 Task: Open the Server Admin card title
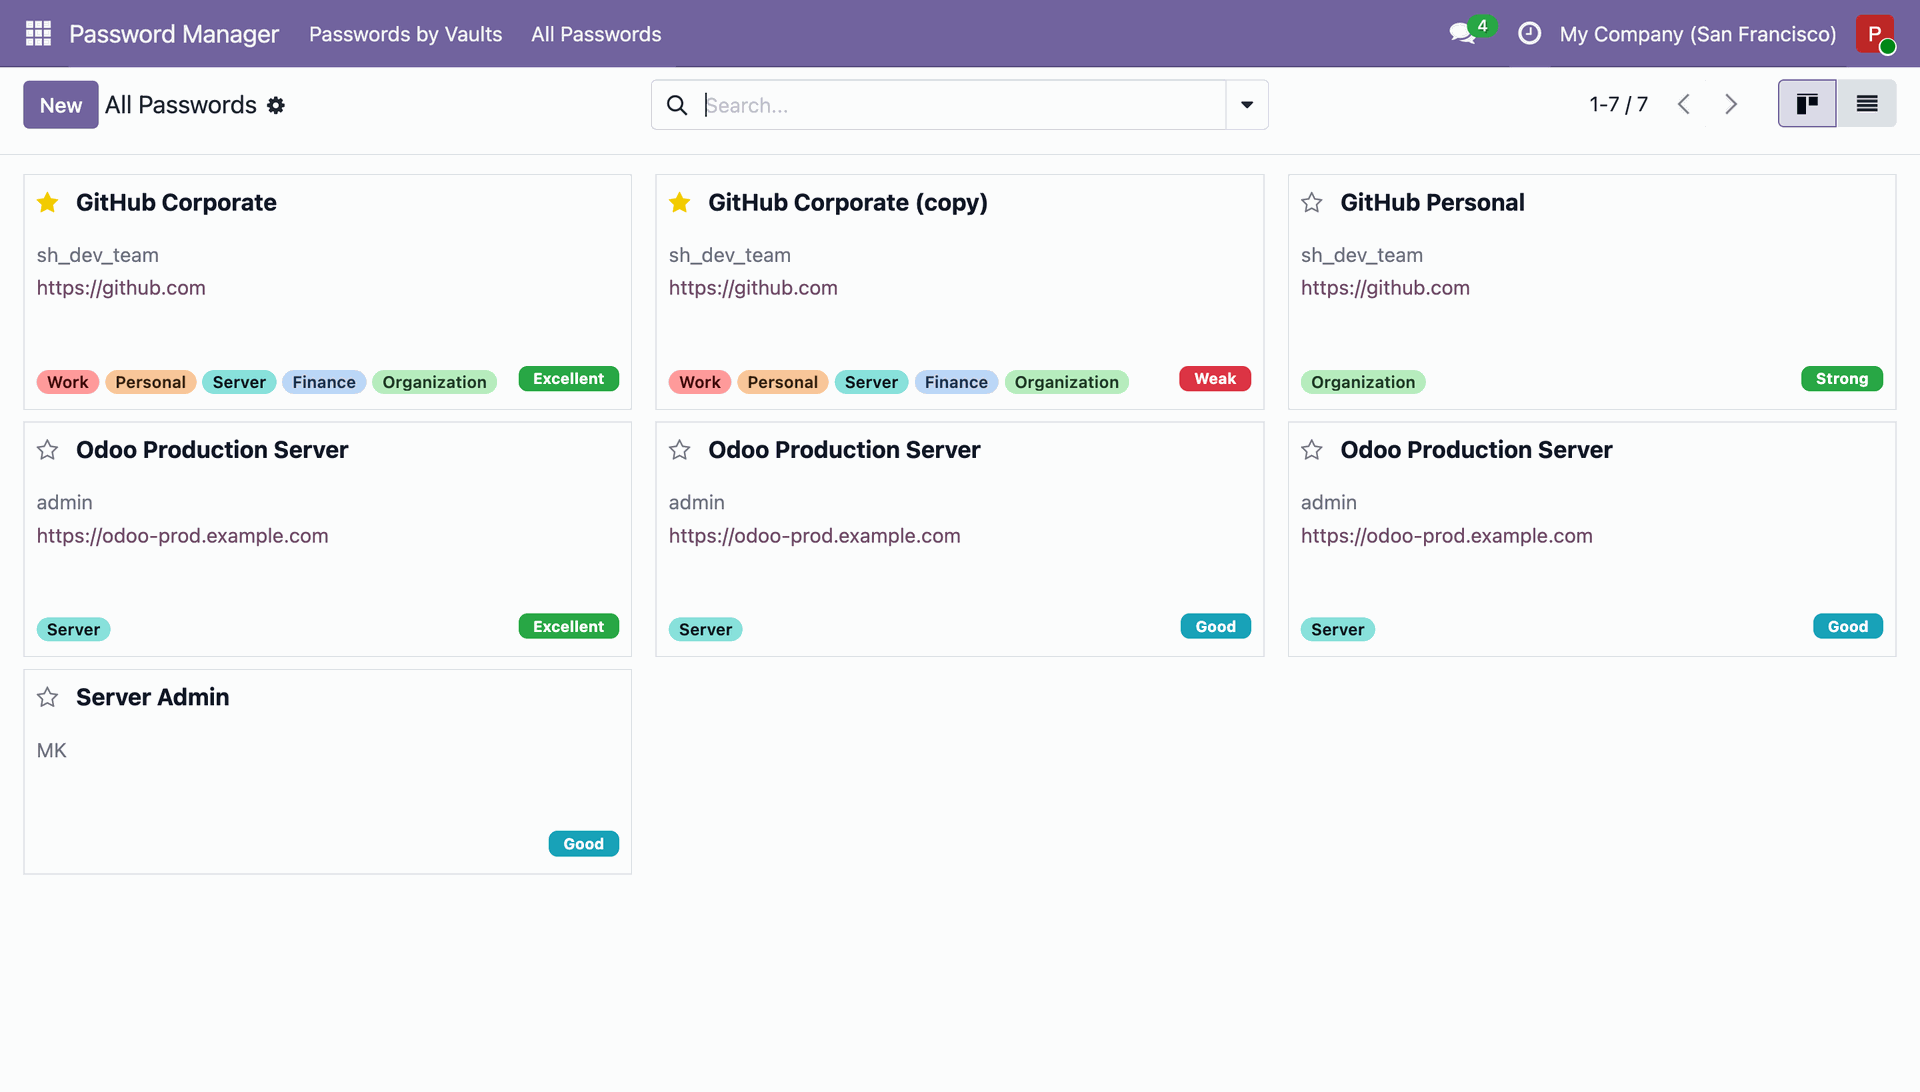tap(153, 697)
